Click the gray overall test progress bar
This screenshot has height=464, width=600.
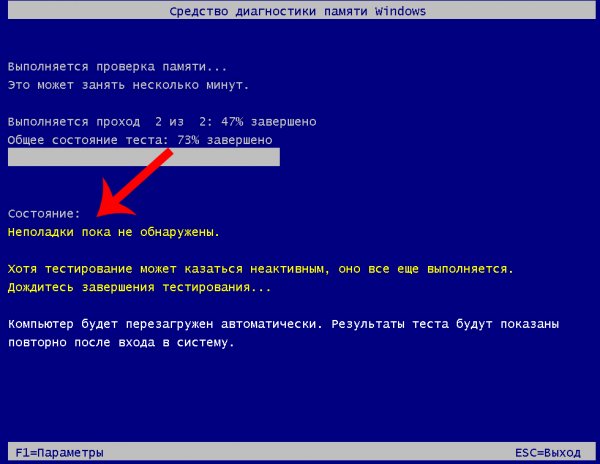[143, 157]
